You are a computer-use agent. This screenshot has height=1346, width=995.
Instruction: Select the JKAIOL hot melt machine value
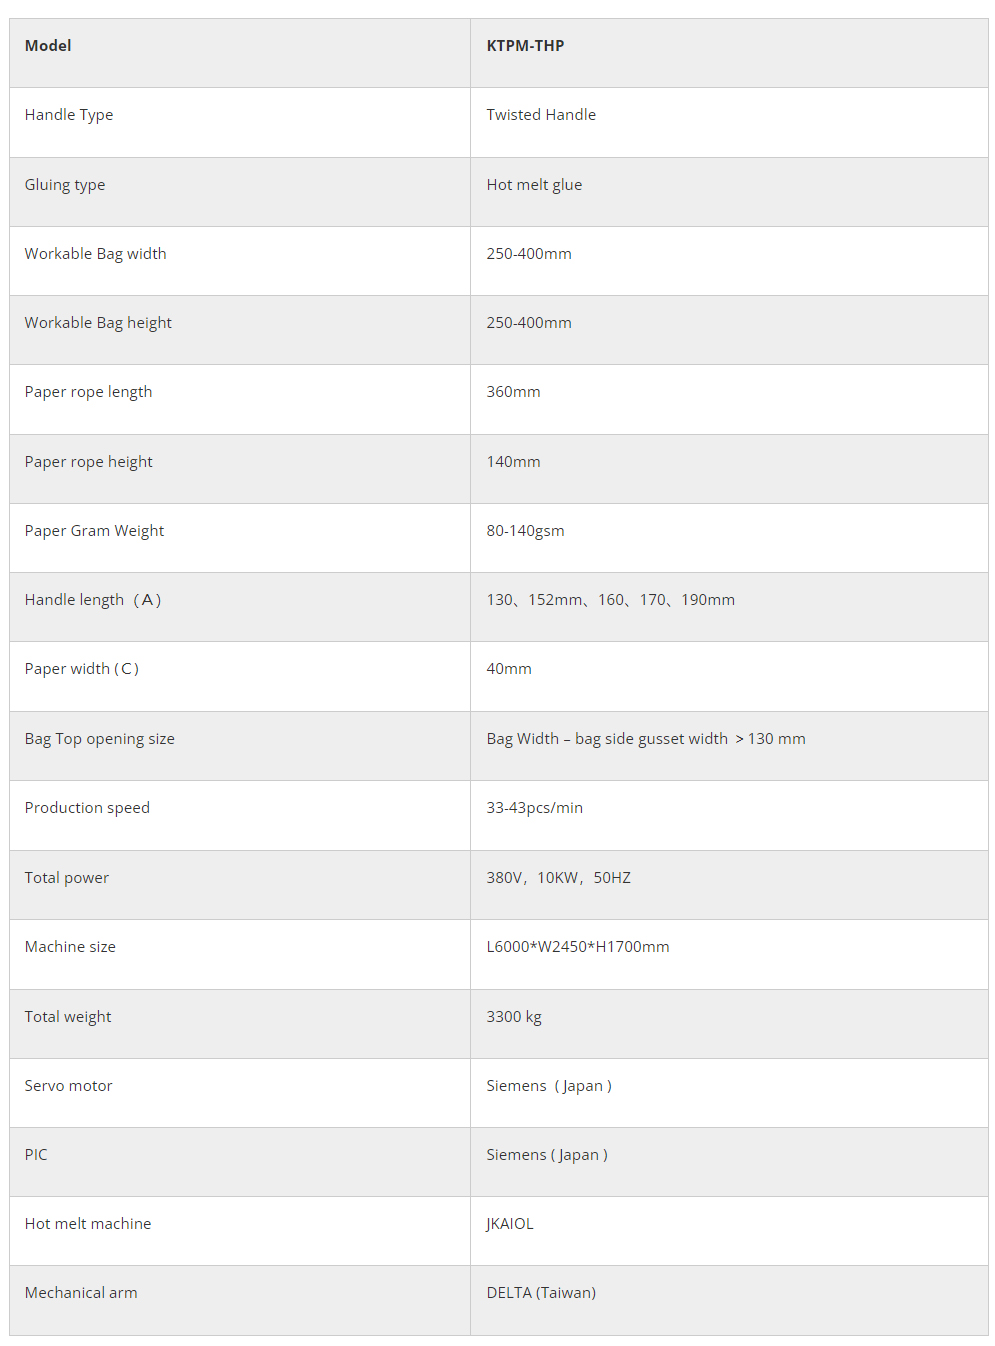click(510, 1224)
